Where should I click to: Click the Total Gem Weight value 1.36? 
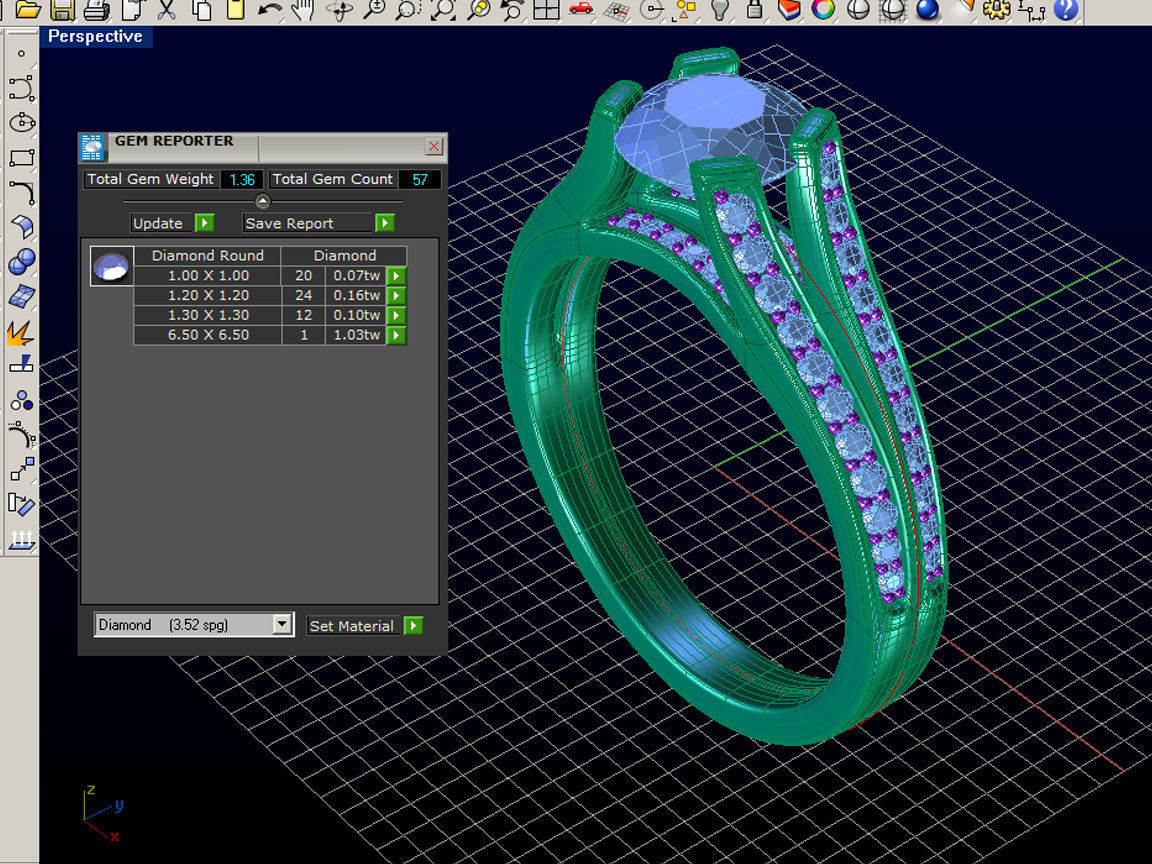242,179
